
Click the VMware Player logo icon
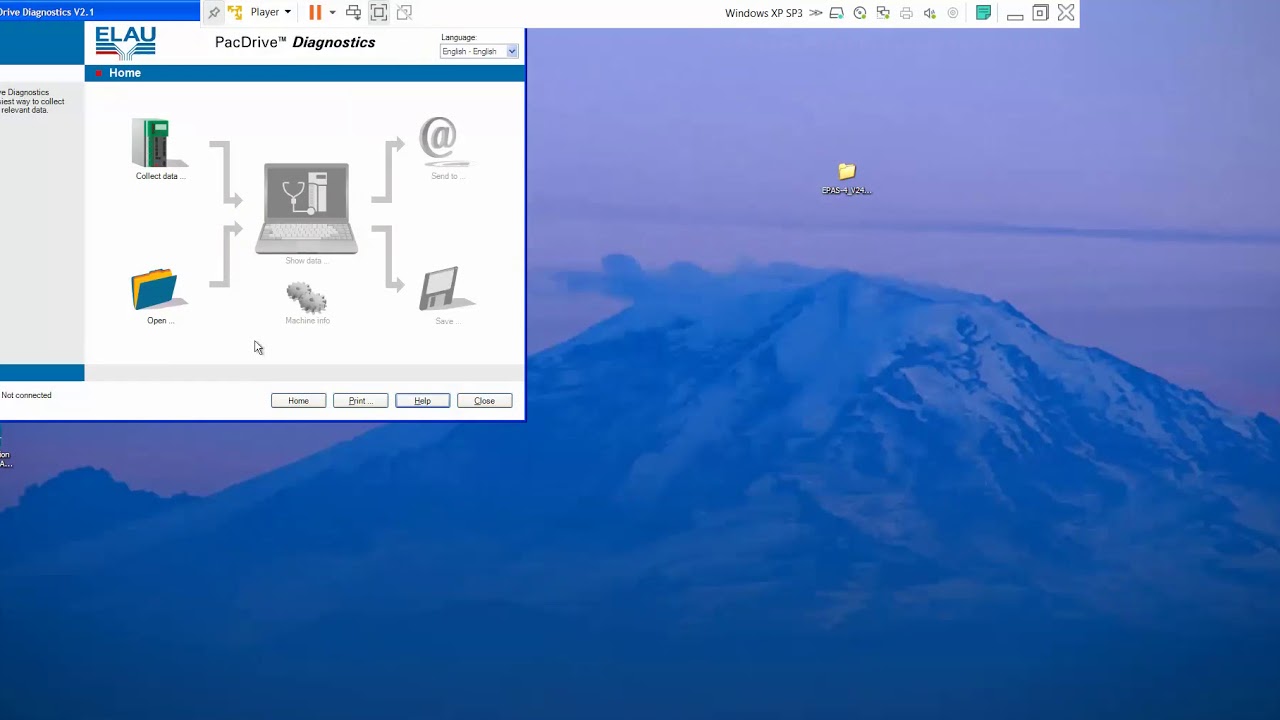pyautogui.click(x=235, y=12)
